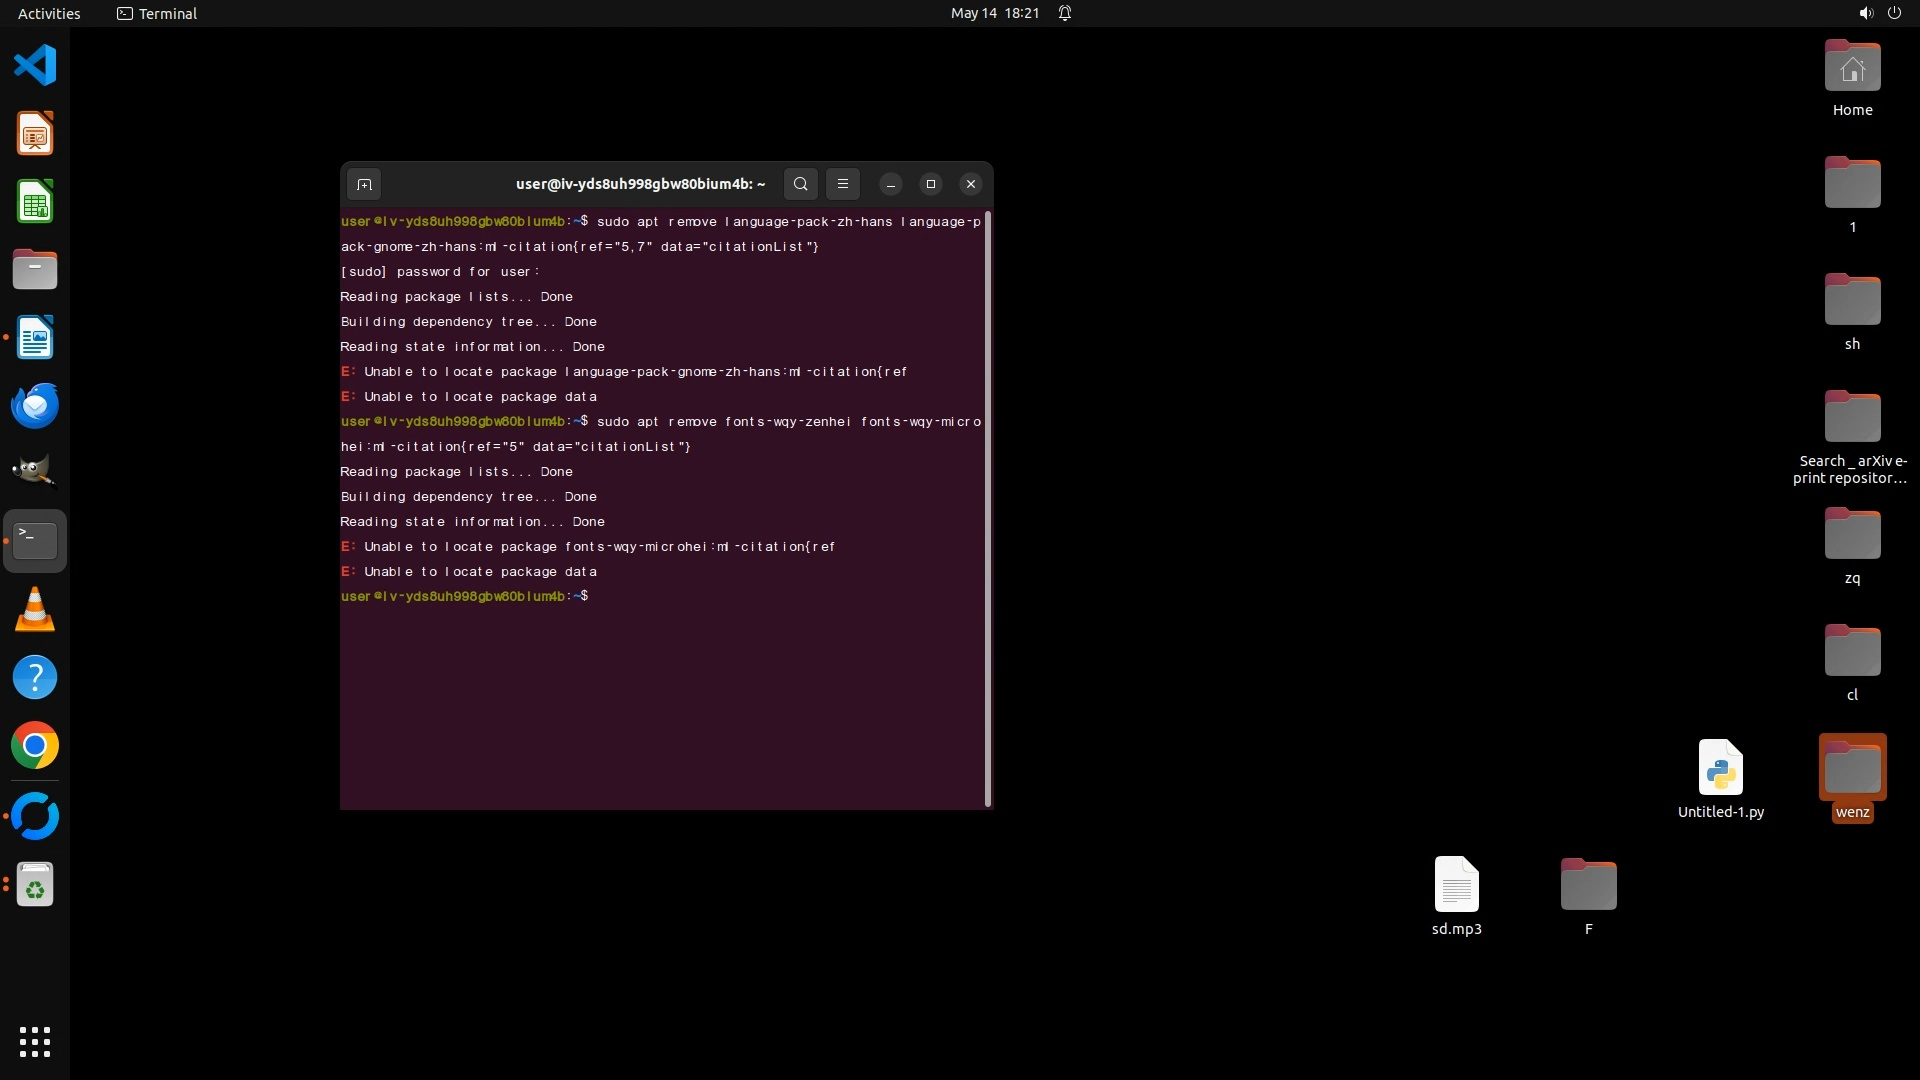Viewport: 1920px width, 1080px height.
Task: Open the Terminal app menu in top bar
Action: click(157, 13)
